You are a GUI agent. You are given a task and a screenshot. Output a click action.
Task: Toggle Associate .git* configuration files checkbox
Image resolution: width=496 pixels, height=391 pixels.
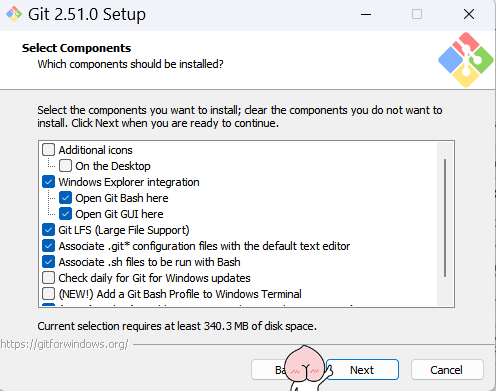(x=48, y=246)
